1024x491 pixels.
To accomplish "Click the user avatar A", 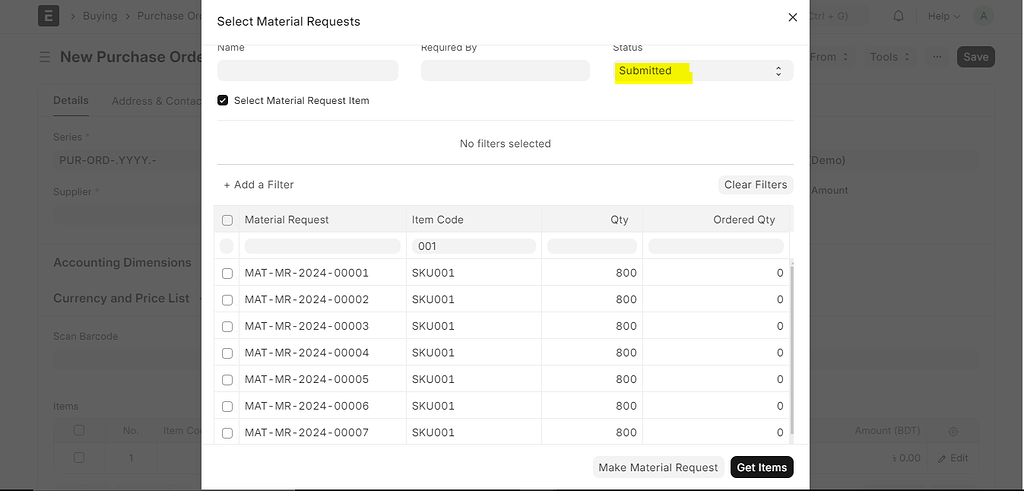I will tap(983, 16).
